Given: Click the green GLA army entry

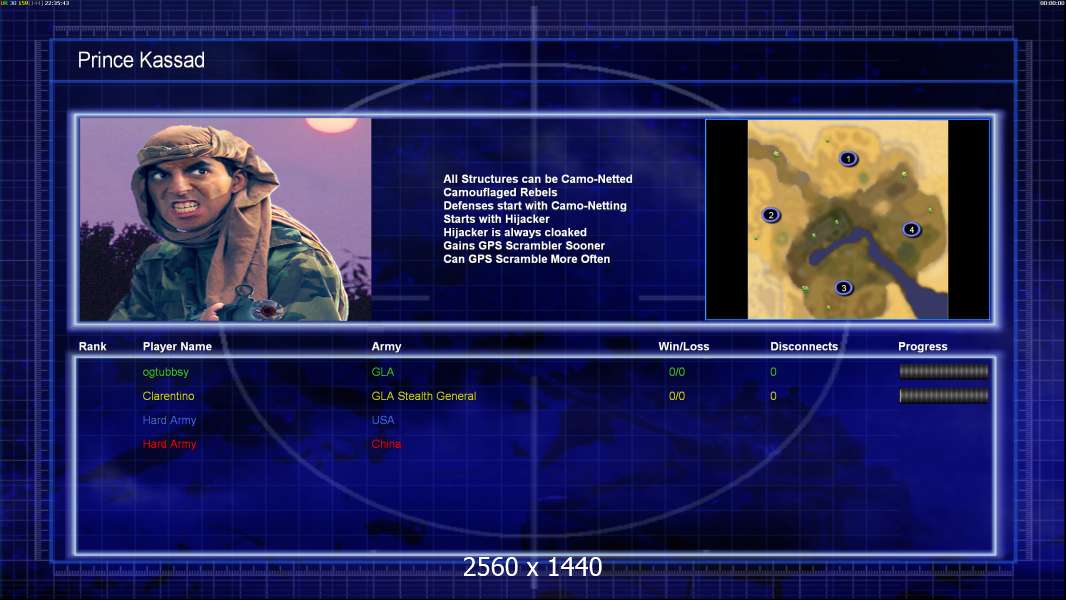Looking at the screenshot, I should tap(383, 372).
